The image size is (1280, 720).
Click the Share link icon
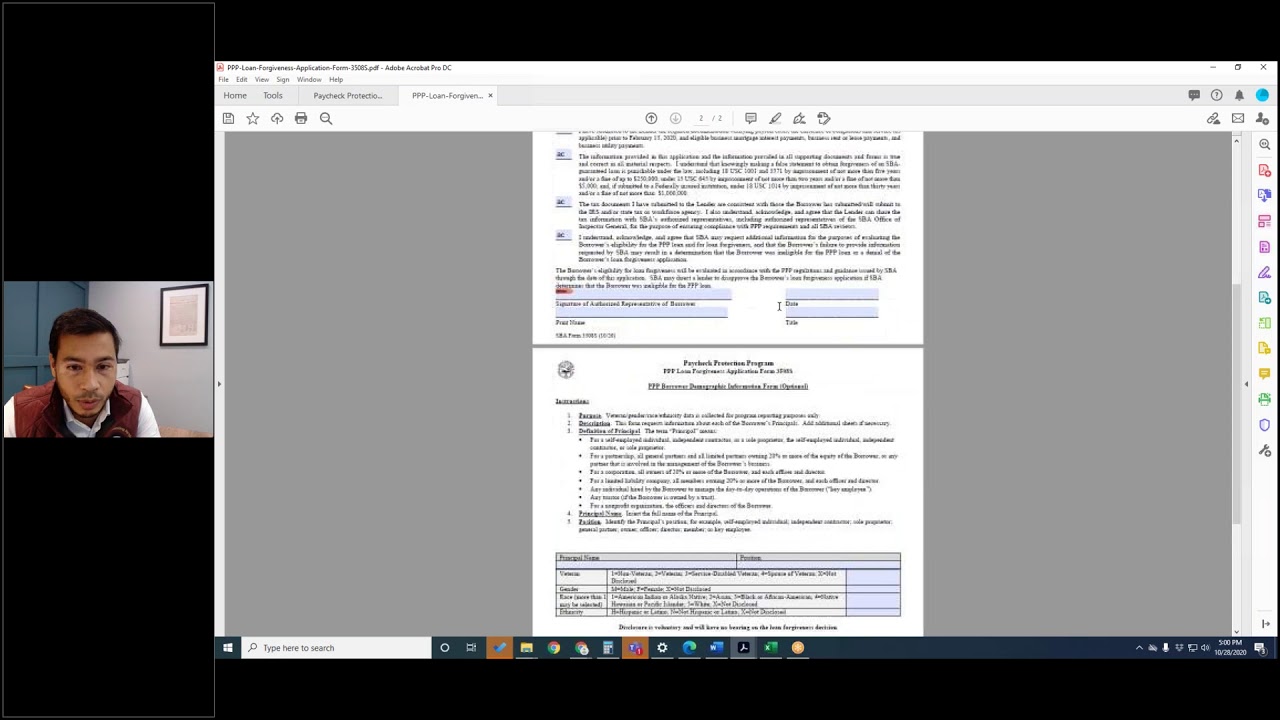(1213, 118)
